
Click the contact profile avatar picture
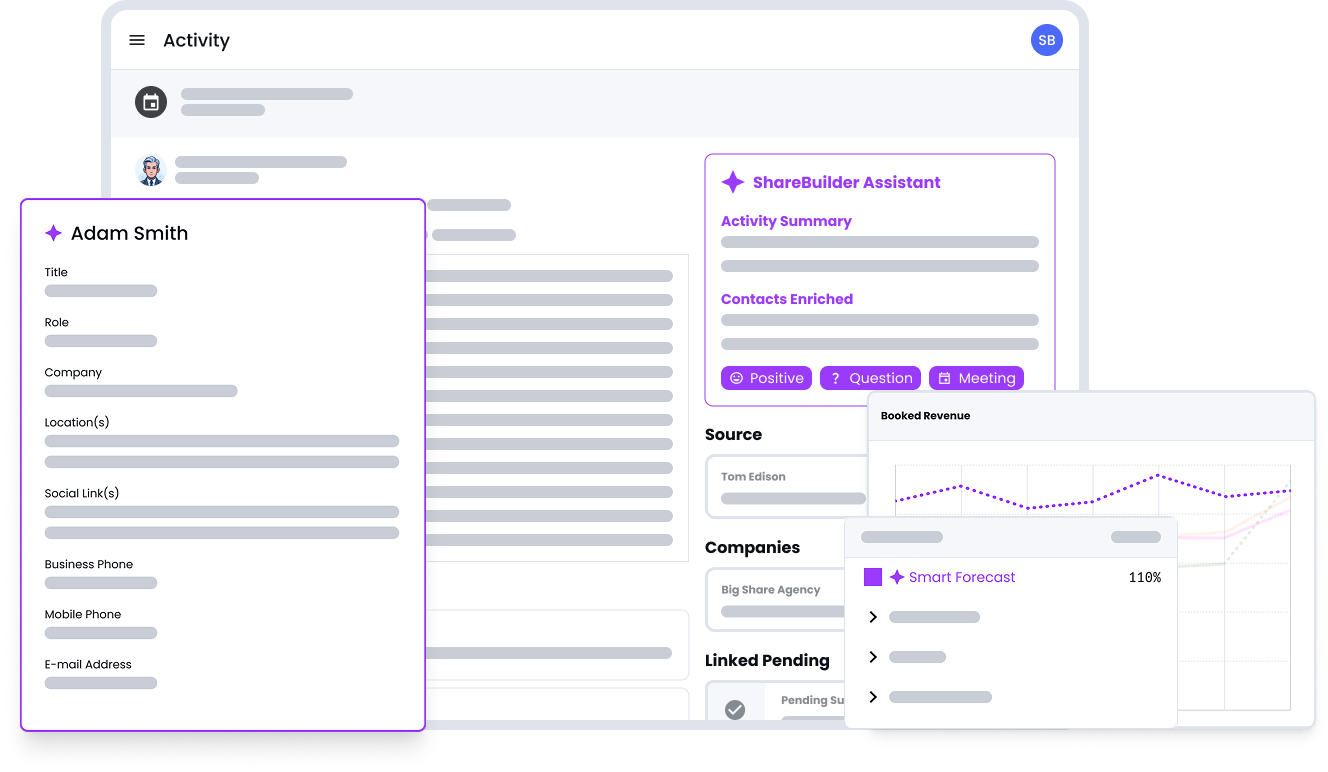[x=151, y=170]
